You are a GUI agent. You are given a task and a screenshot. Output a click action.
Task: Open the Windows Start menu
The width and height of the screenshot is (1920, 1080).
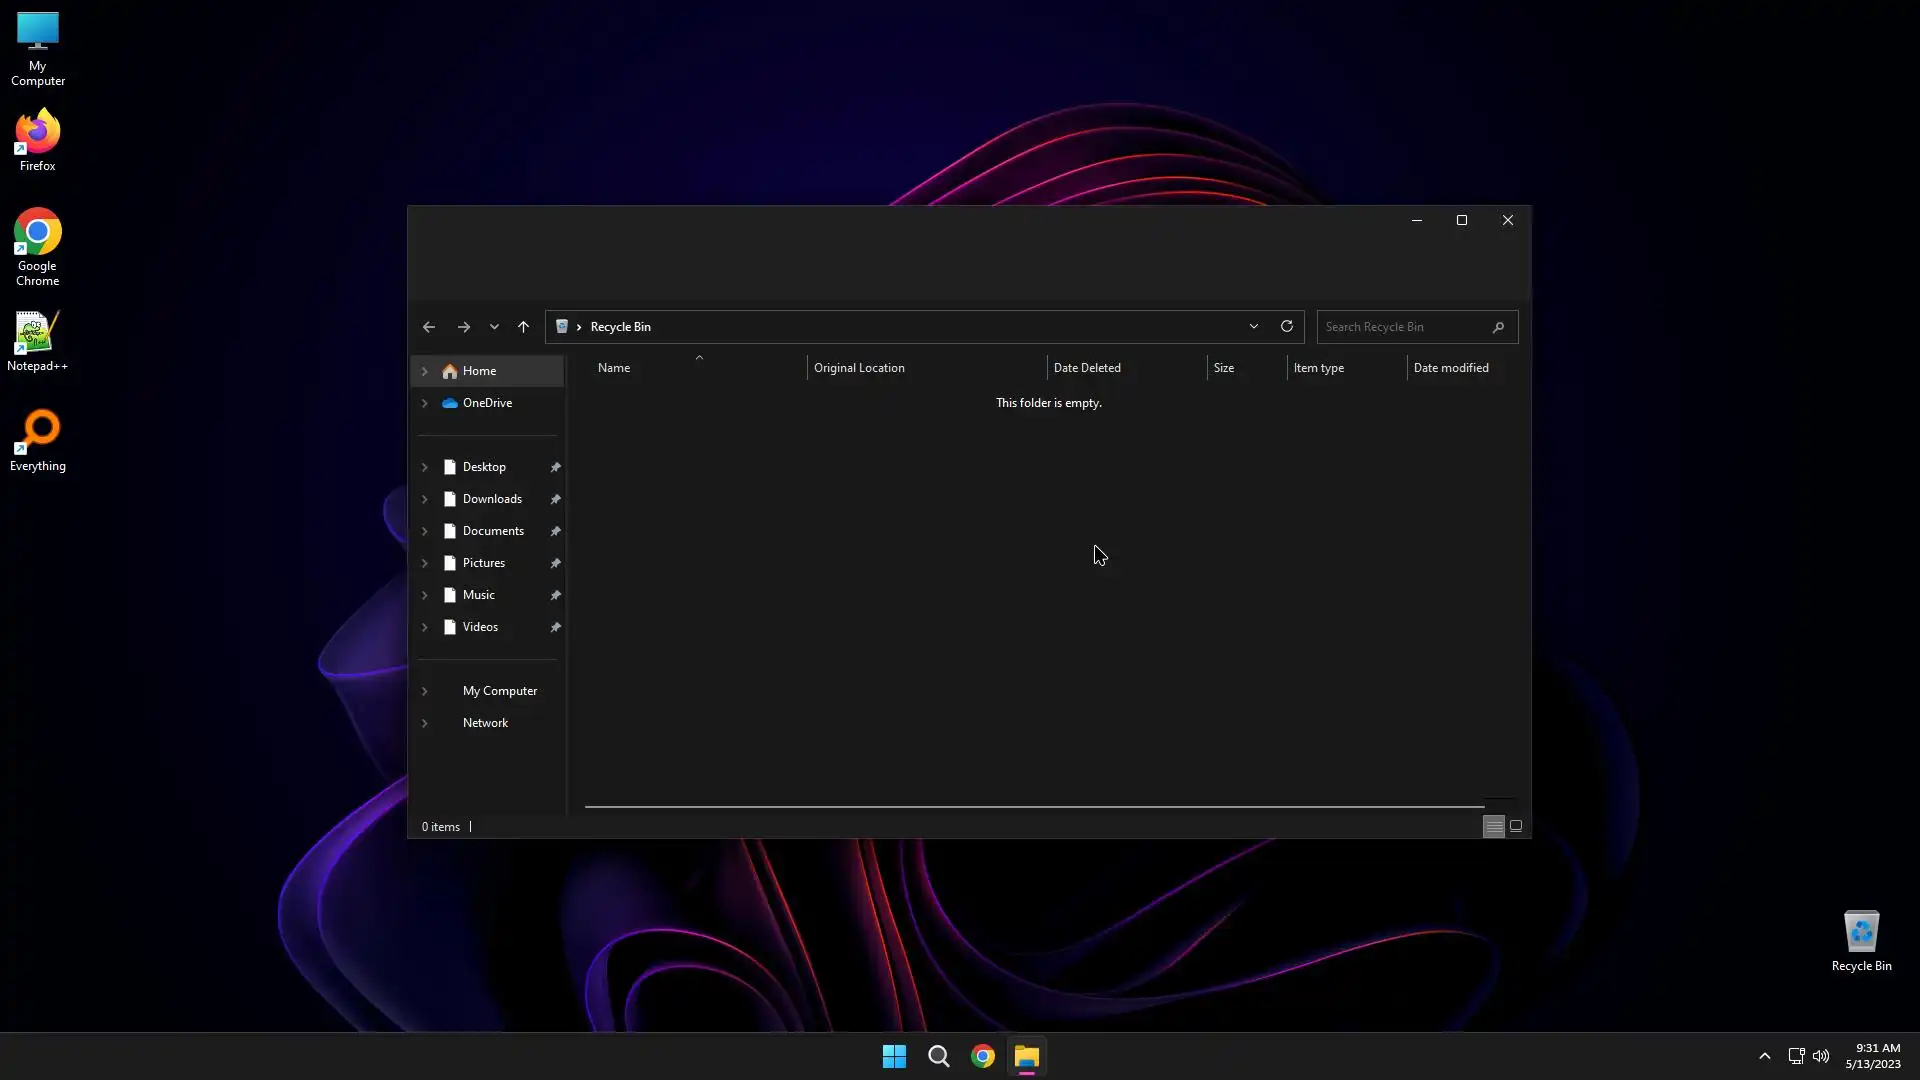click(894, 1056)
